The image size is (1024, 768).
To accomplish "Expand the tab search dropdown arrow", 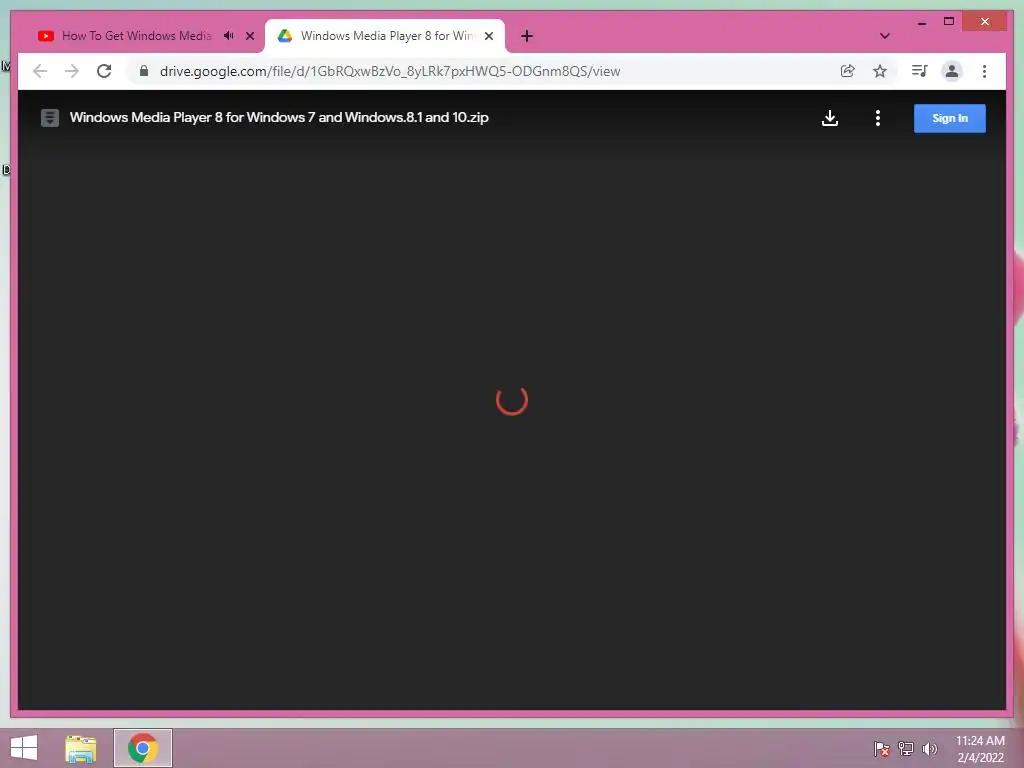I will pos(884,36).
